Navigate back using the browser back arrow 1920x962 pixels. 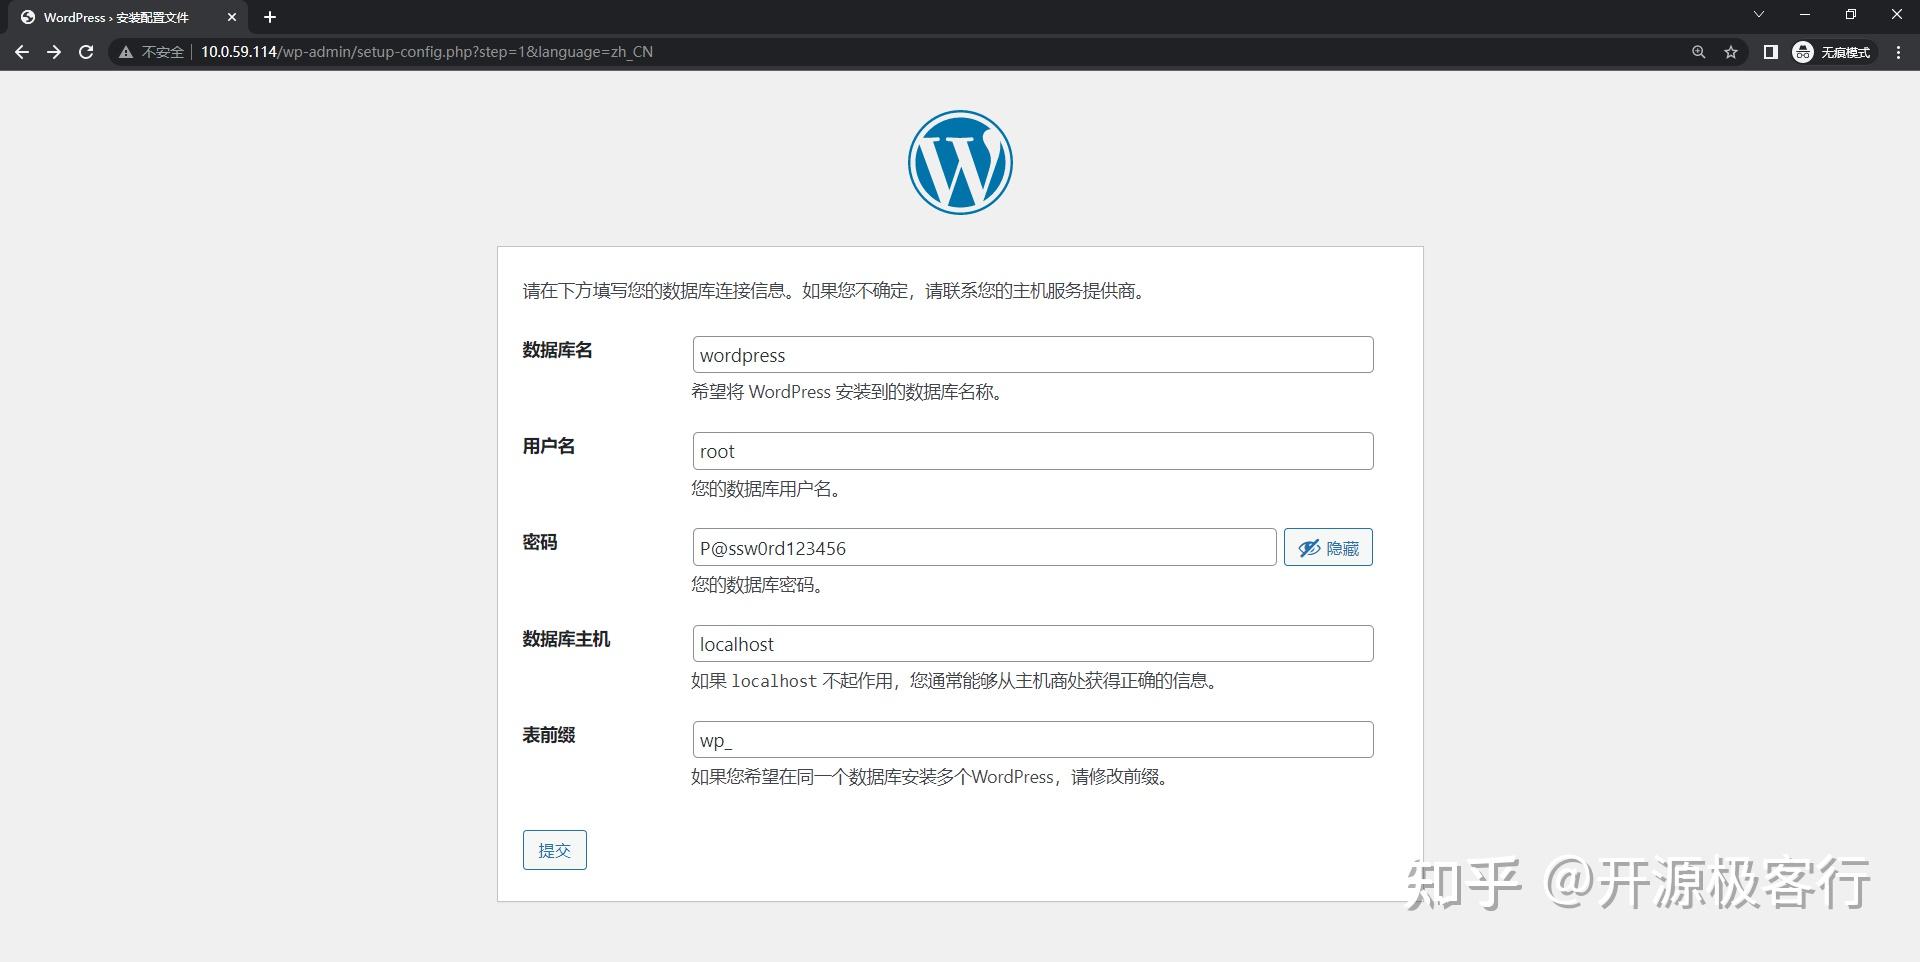click(x=22, y=52)
